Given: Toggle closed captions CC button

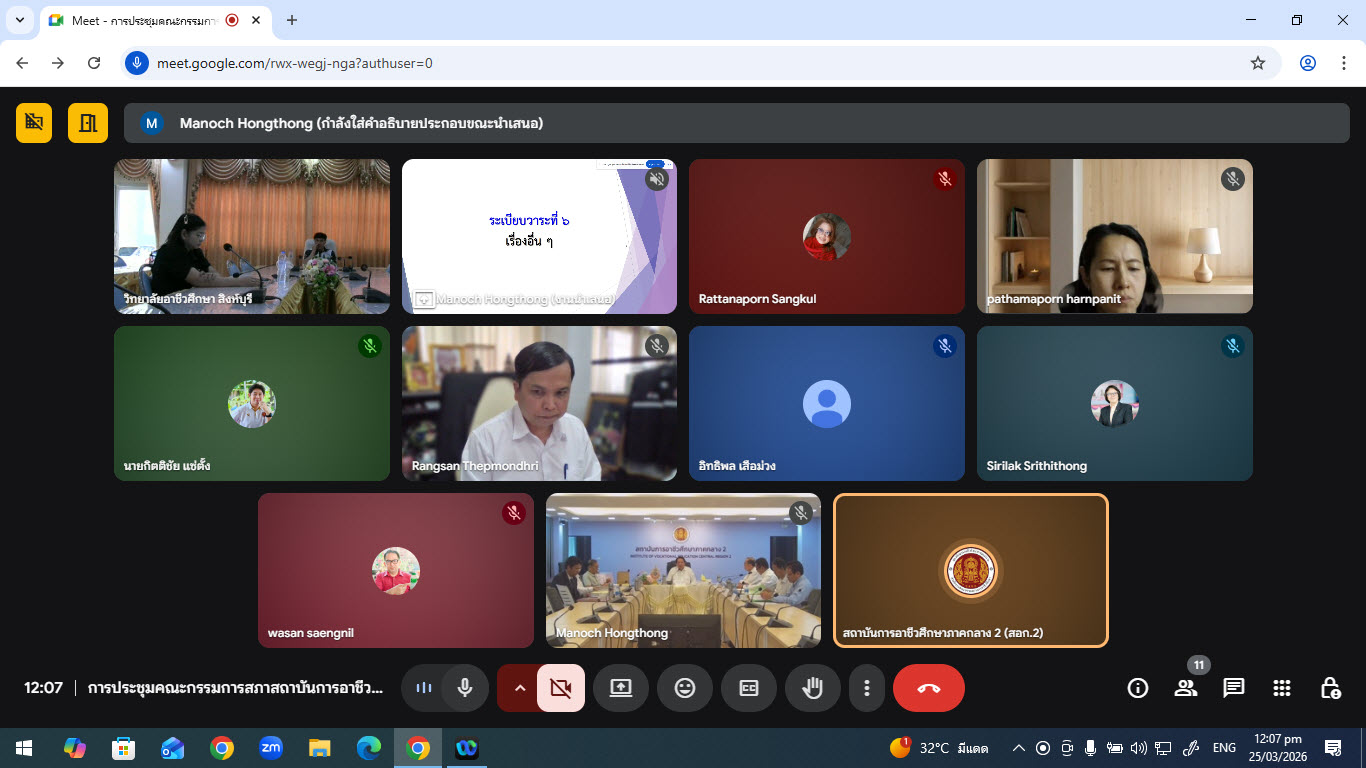Looking at the screenshot, I should tap(748, 688).
